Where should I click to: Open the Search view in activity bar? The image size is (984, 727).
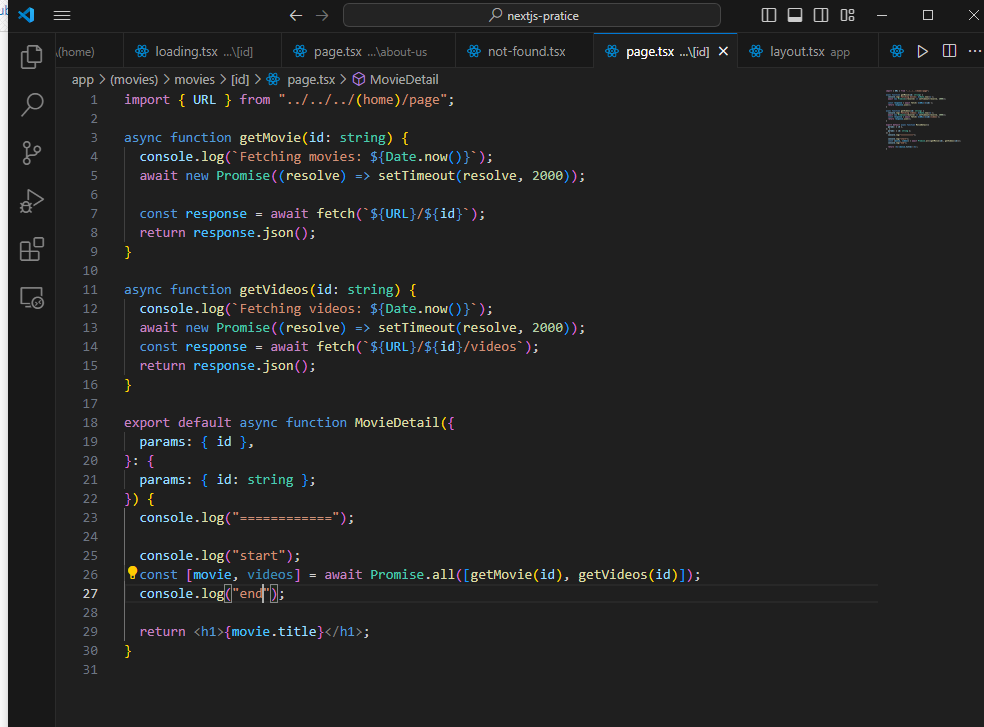pos(32,104)
